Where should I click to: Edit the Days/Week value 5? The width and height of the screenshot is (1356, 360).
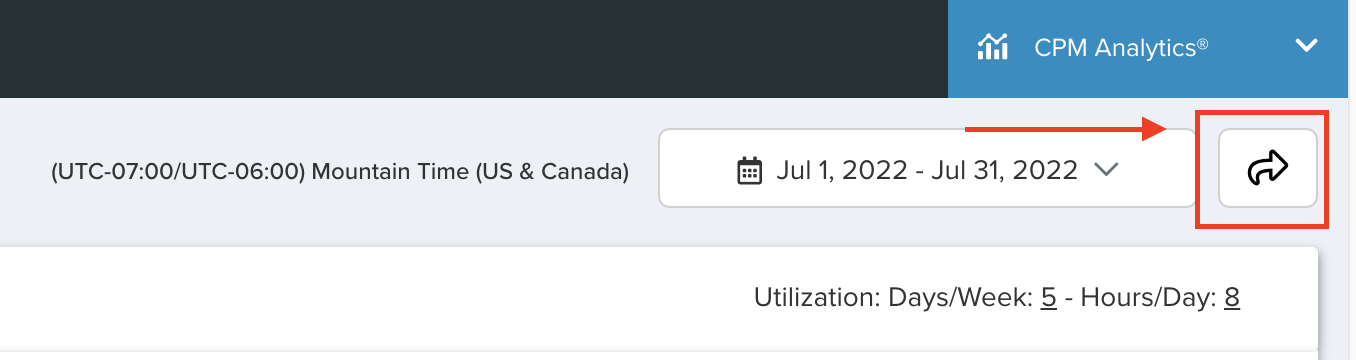click(1049, 298)
